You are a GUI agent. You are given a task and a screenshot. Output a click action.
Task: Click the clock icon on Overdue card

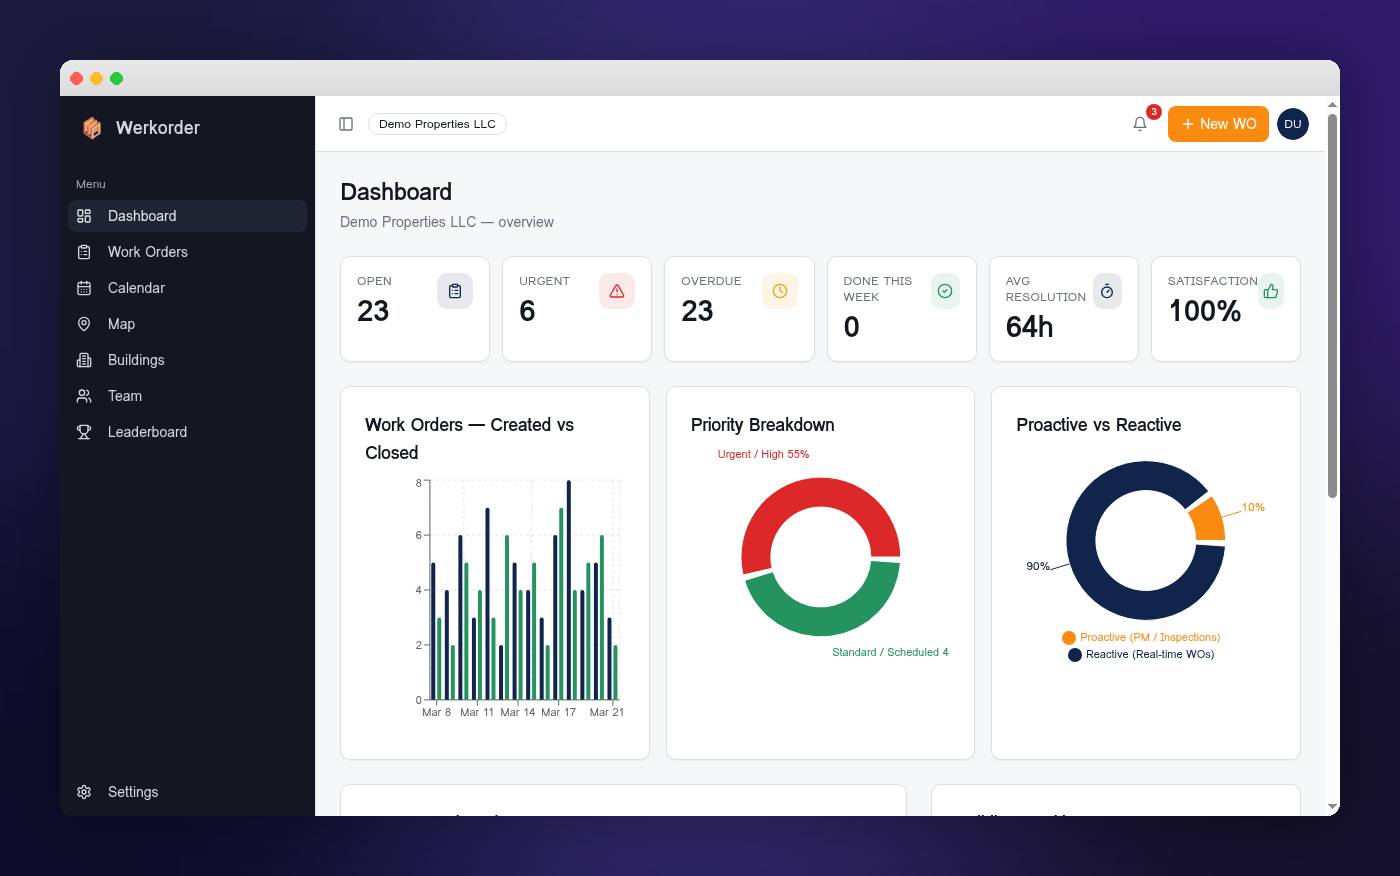pos(780,291)
